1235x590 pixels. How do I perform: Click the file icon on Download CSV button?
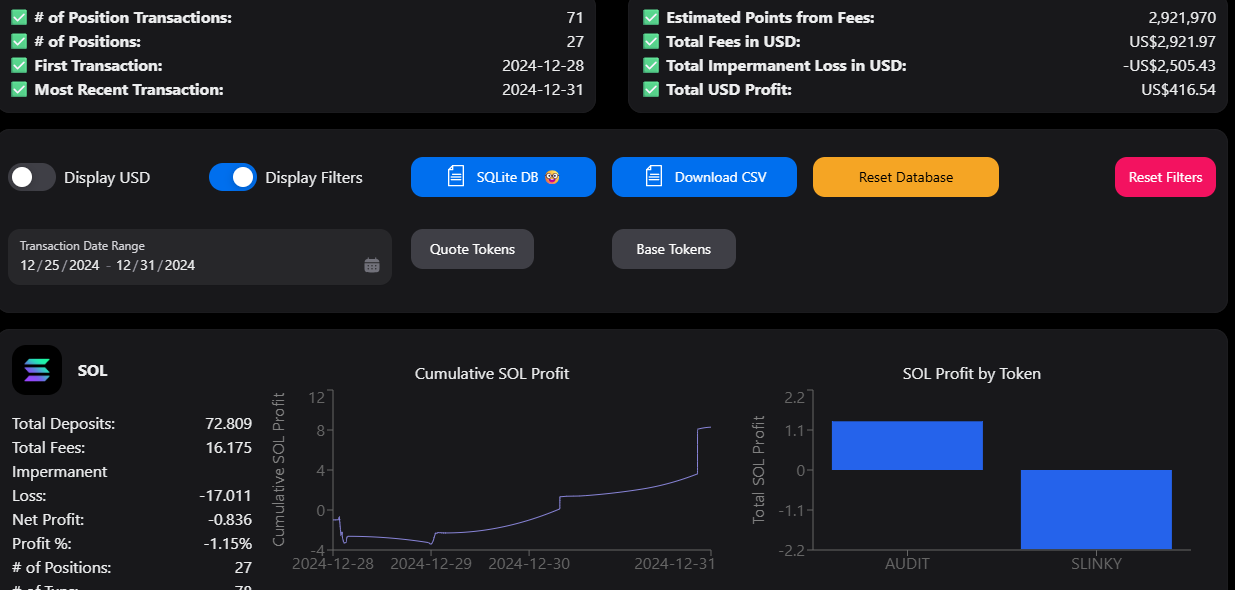655,177
